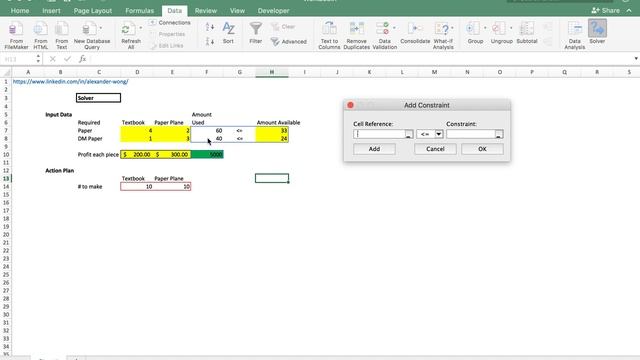Open the Page Layout tab
The height and width of the screenshot is (360, 640).
click(x=93, y=11)
